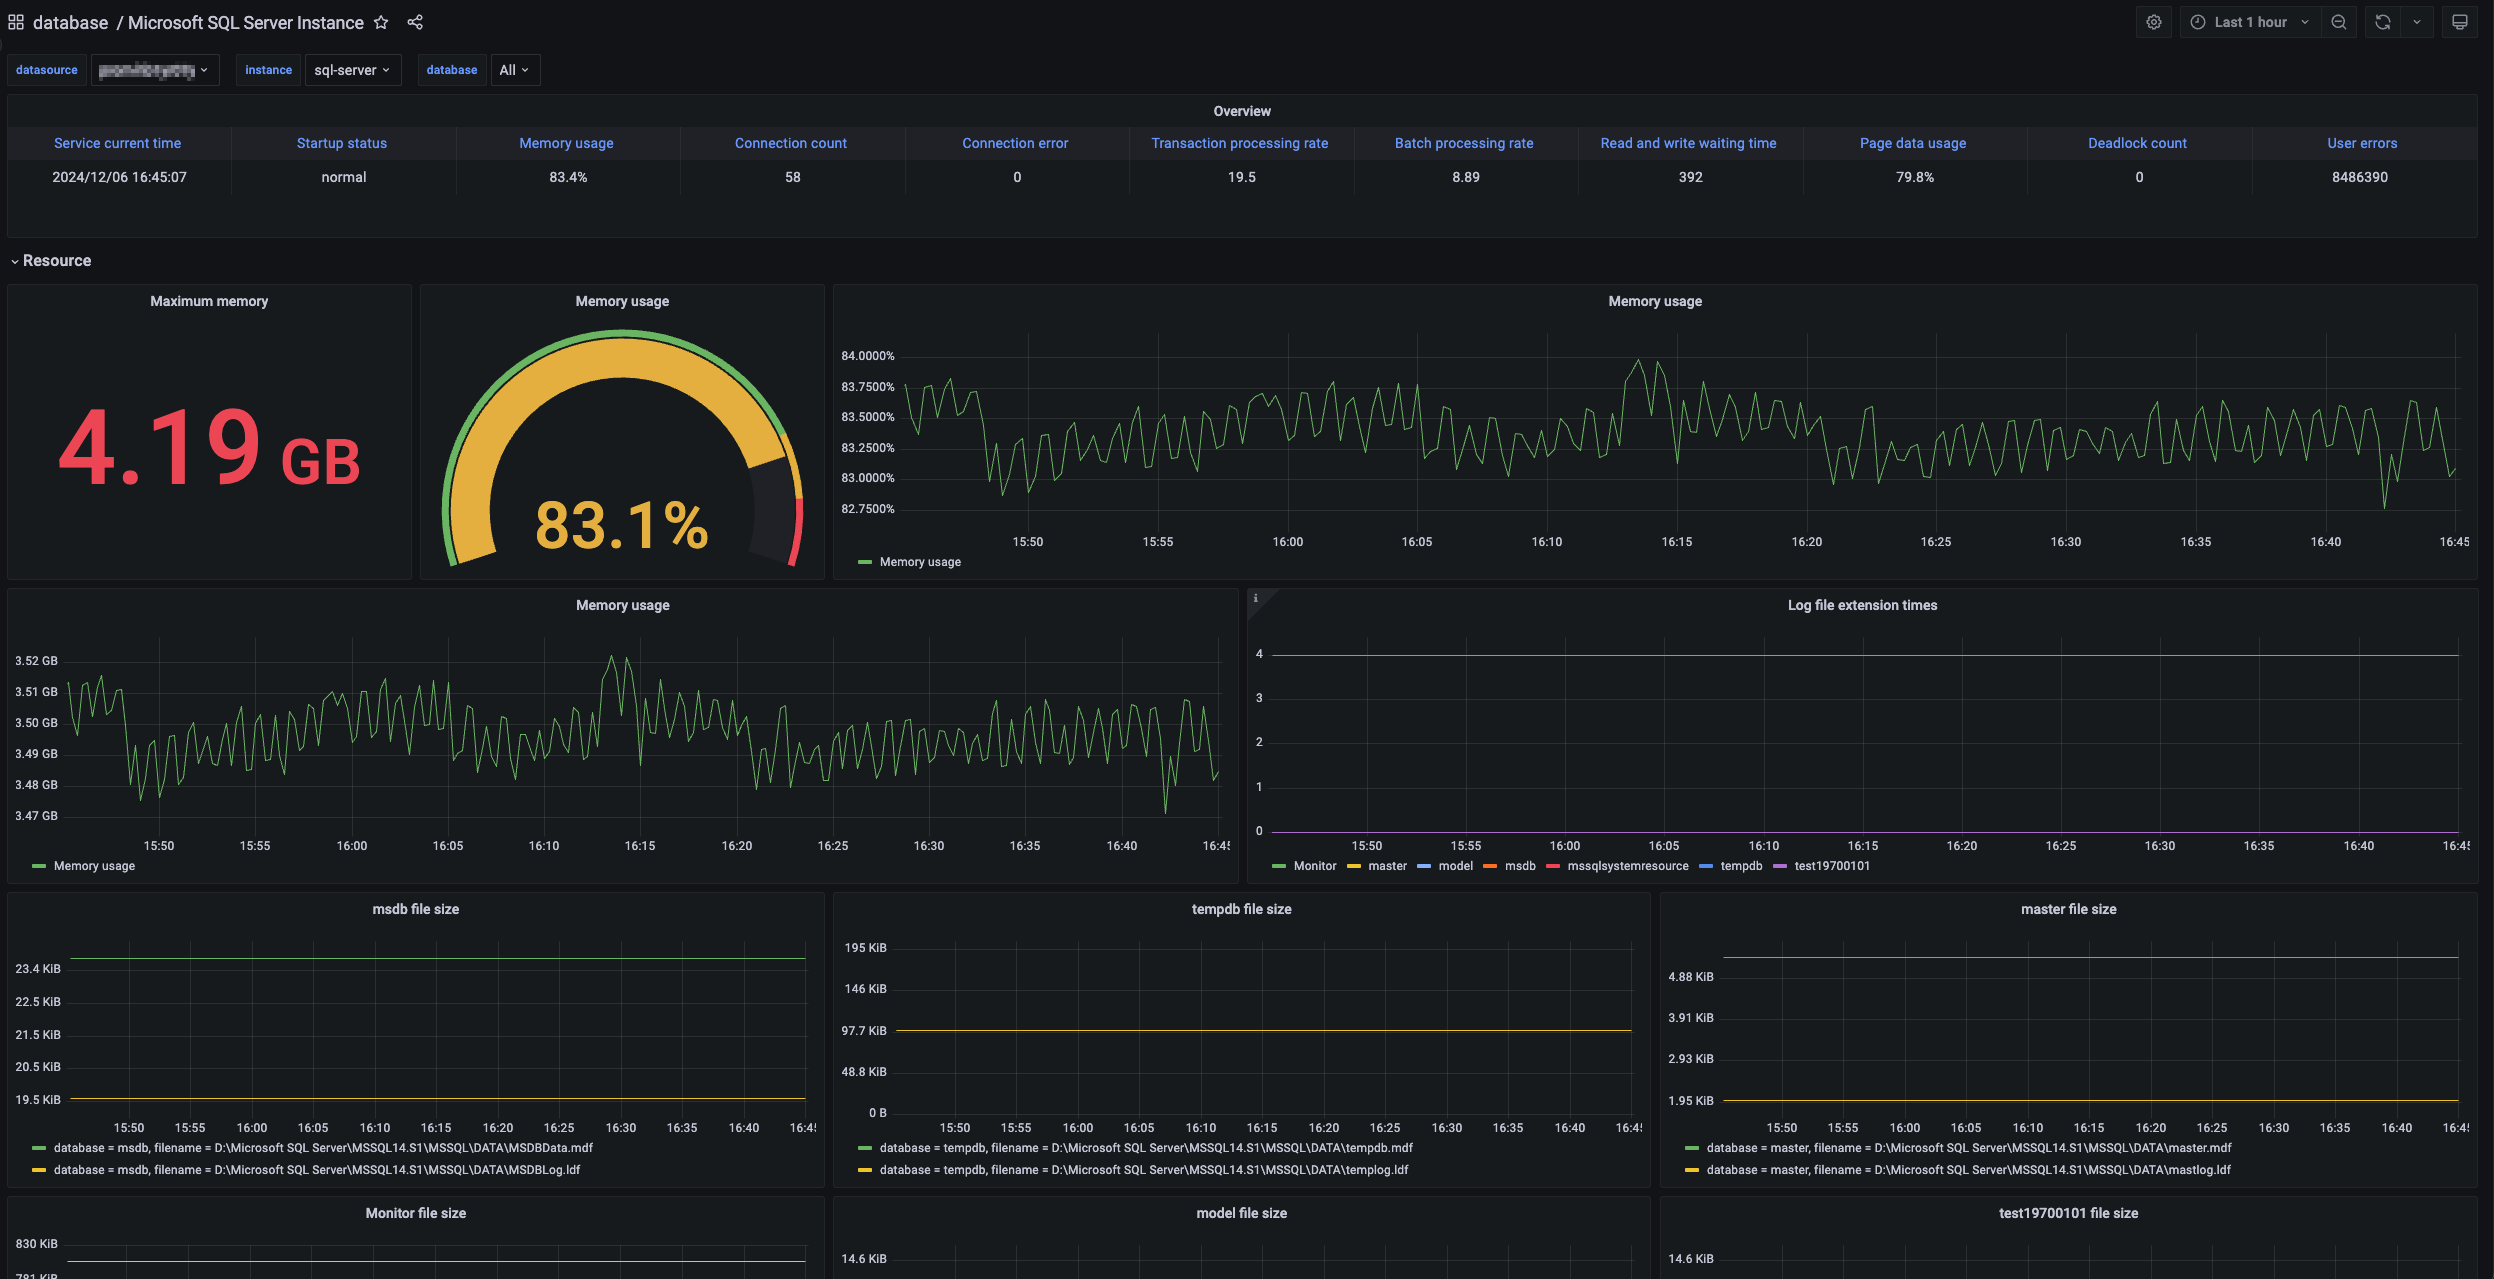The height and width of the screenshot is (1279, 2494).
Task: Collapse the Resource row
Action: point(56,261)
